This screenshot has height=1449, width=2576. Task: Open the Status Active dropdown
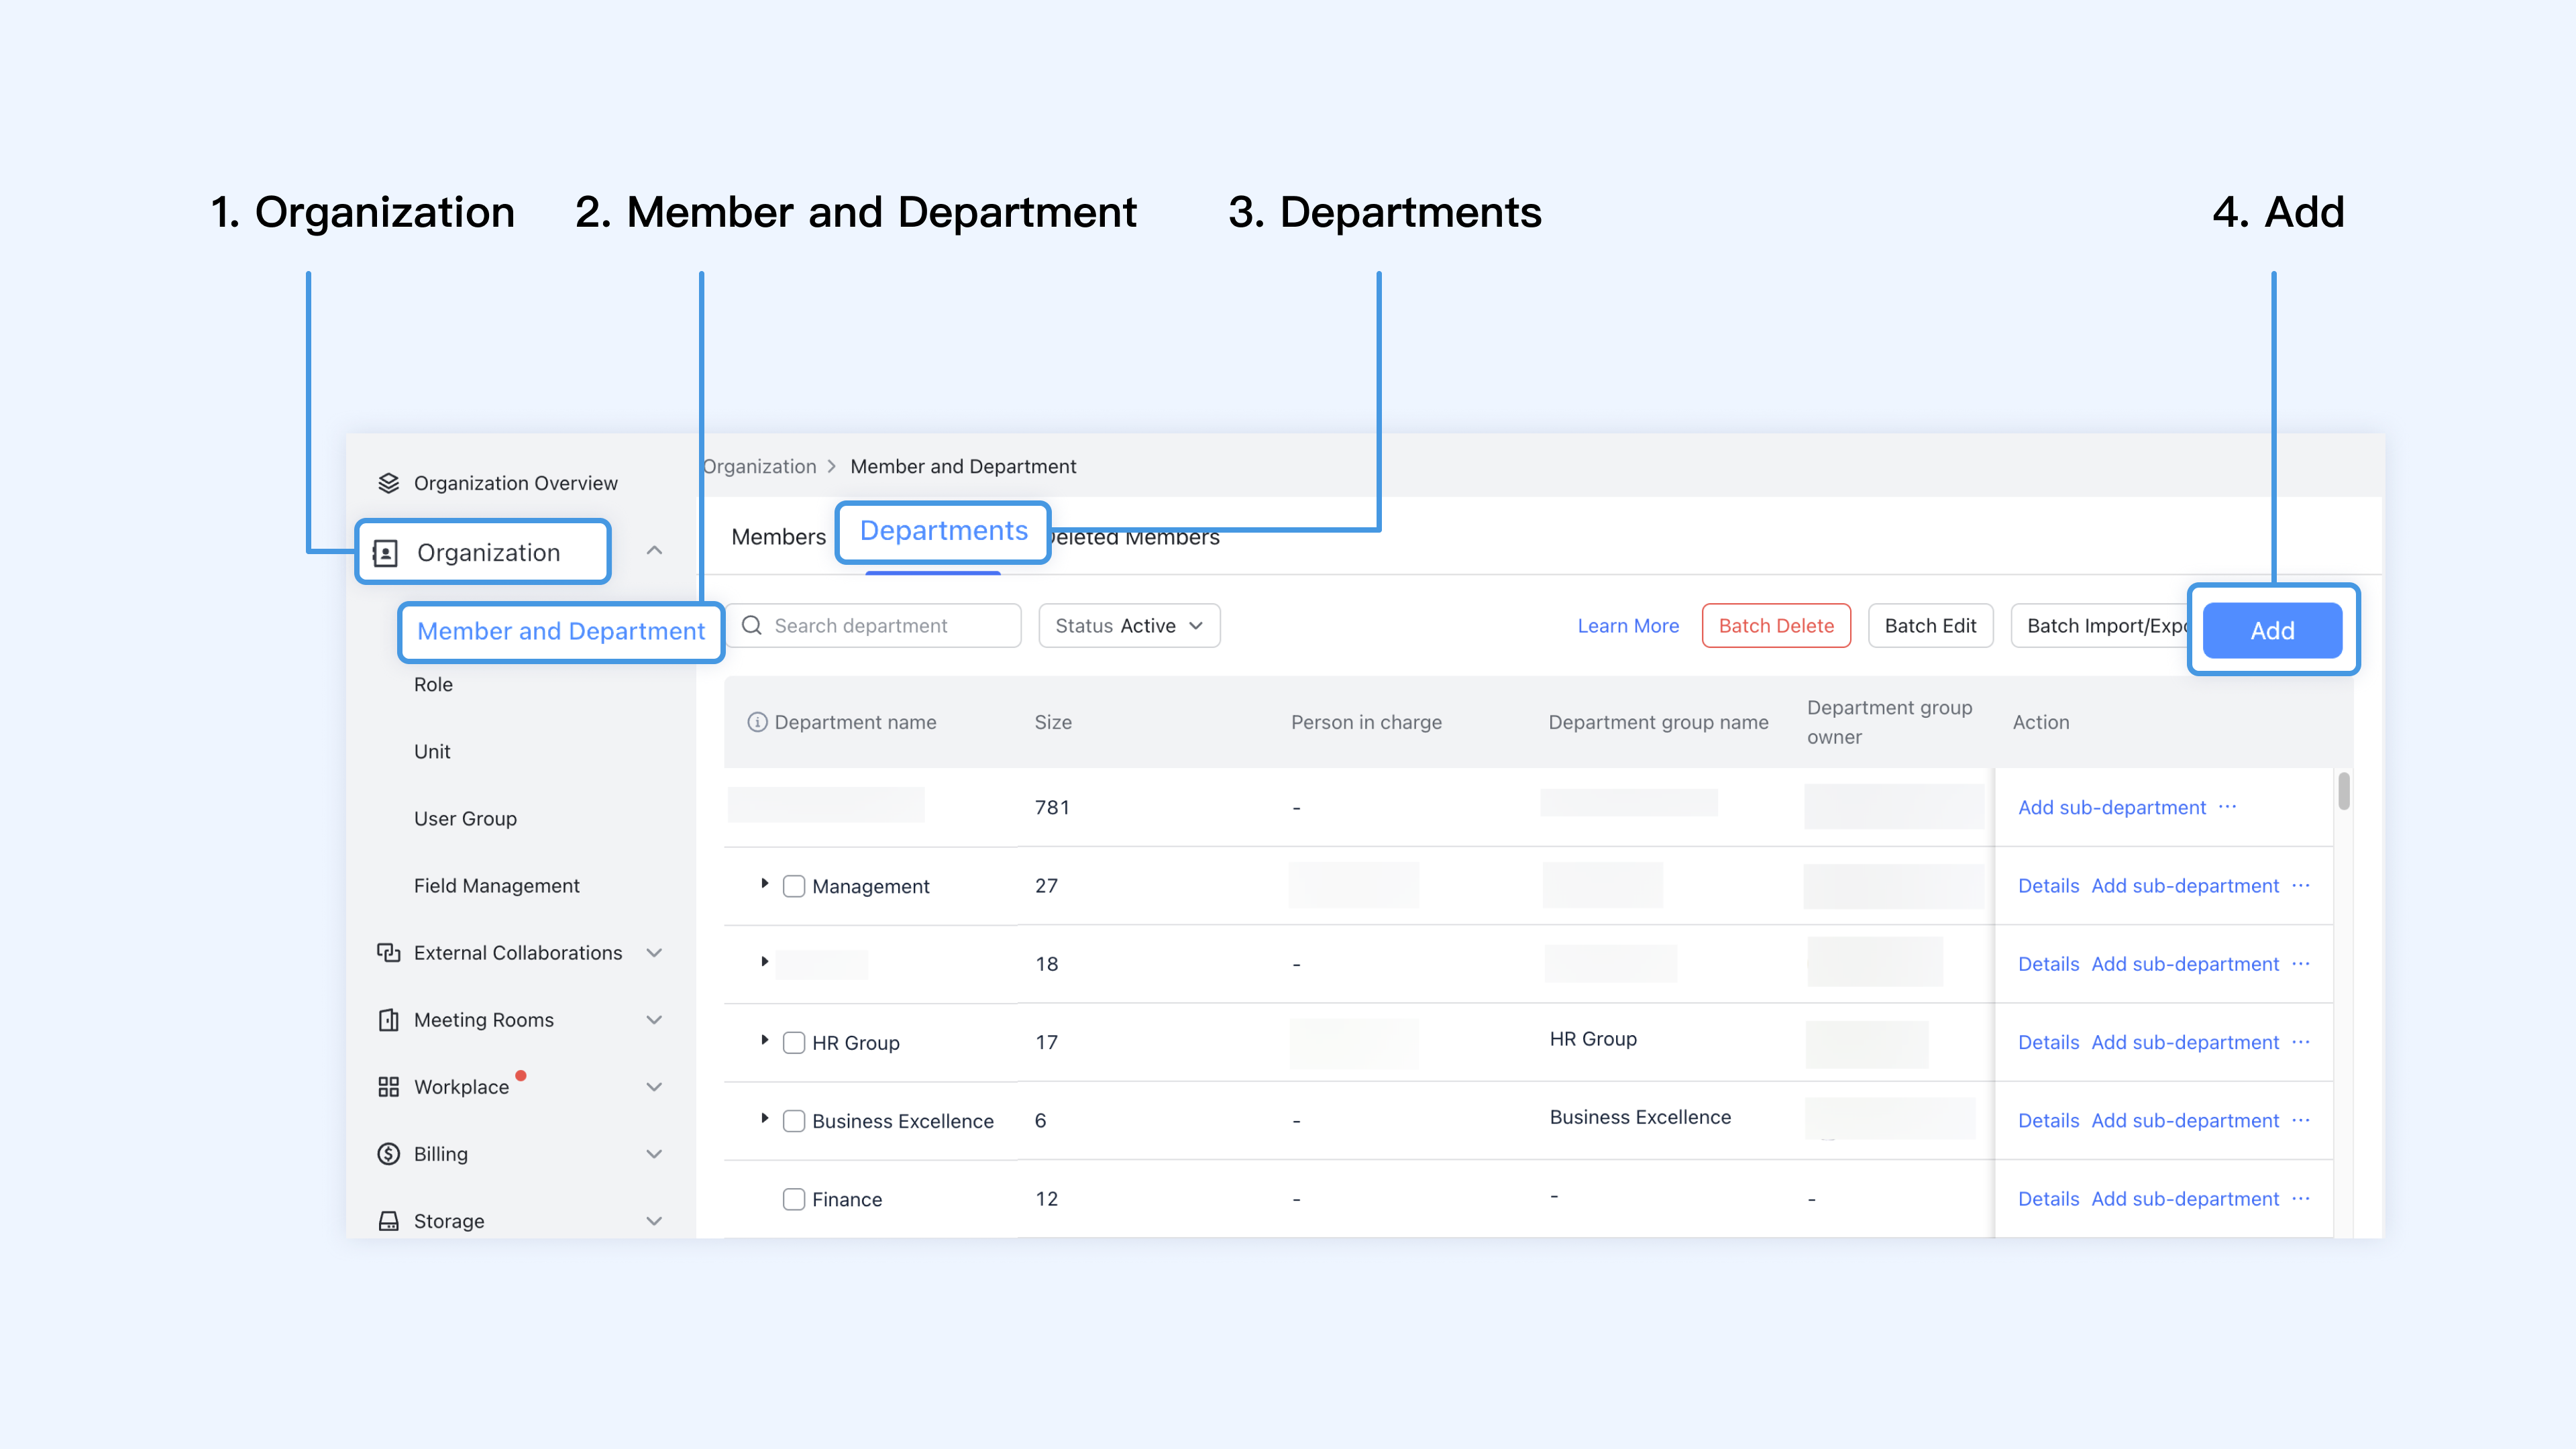[x=1129, y=625]
